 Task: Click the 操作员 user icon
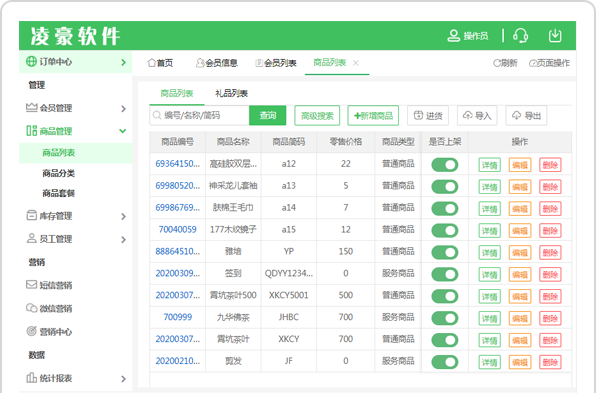coord(453,36)
